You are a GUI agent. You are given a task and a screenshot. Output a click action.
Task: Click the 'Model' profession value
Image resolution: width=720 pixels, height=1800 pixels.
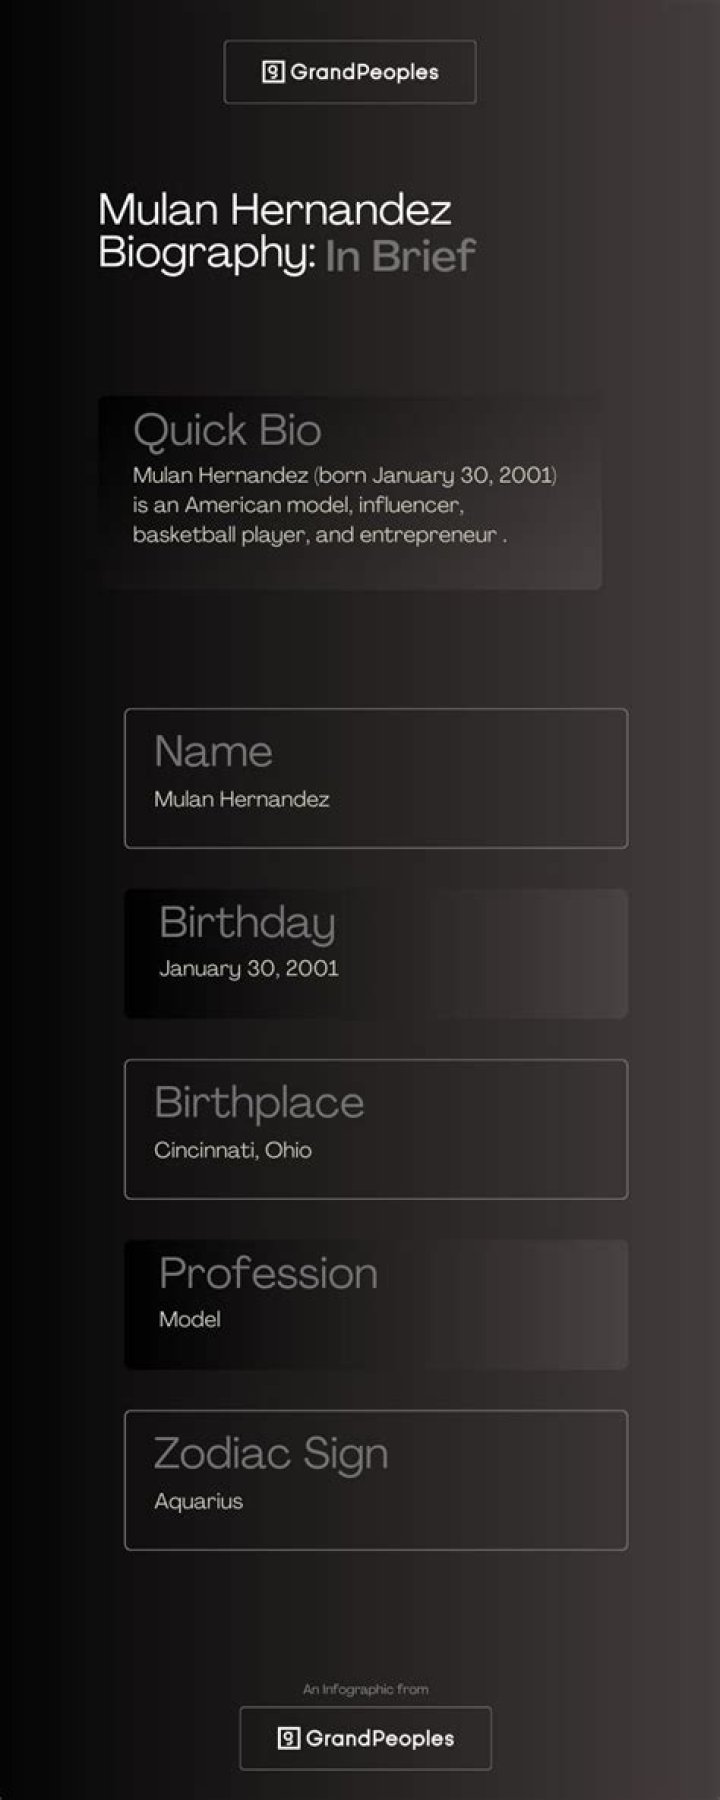coord(189,1319)
